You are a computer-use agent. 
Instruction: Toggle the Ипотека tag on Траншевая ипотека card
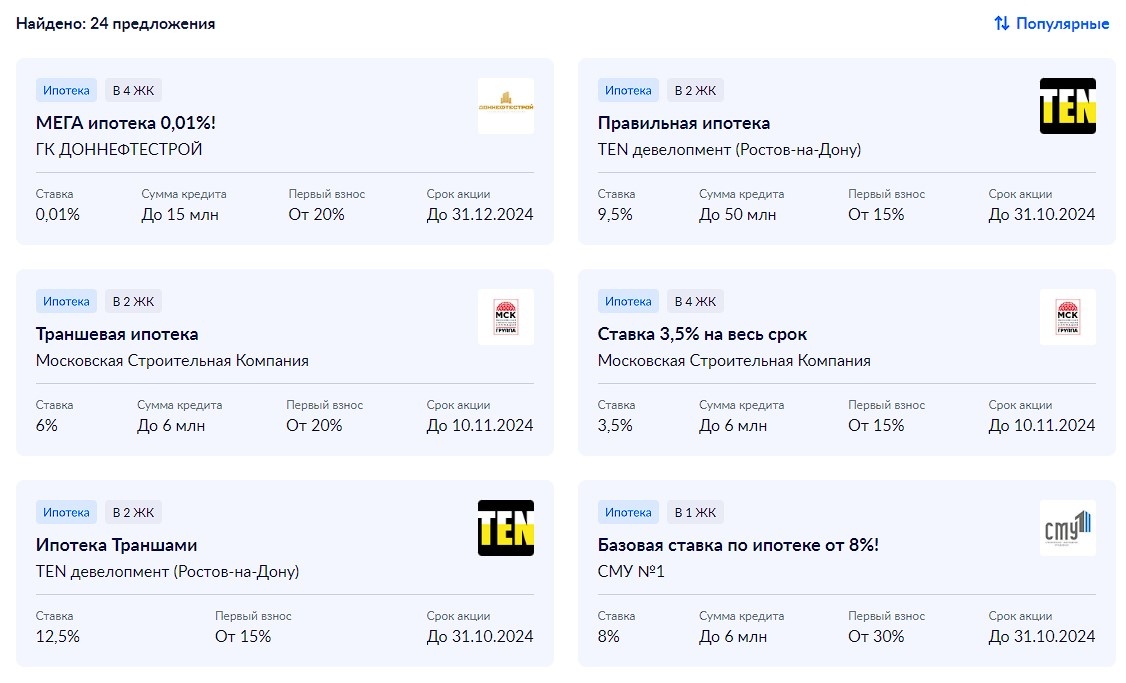66,300
